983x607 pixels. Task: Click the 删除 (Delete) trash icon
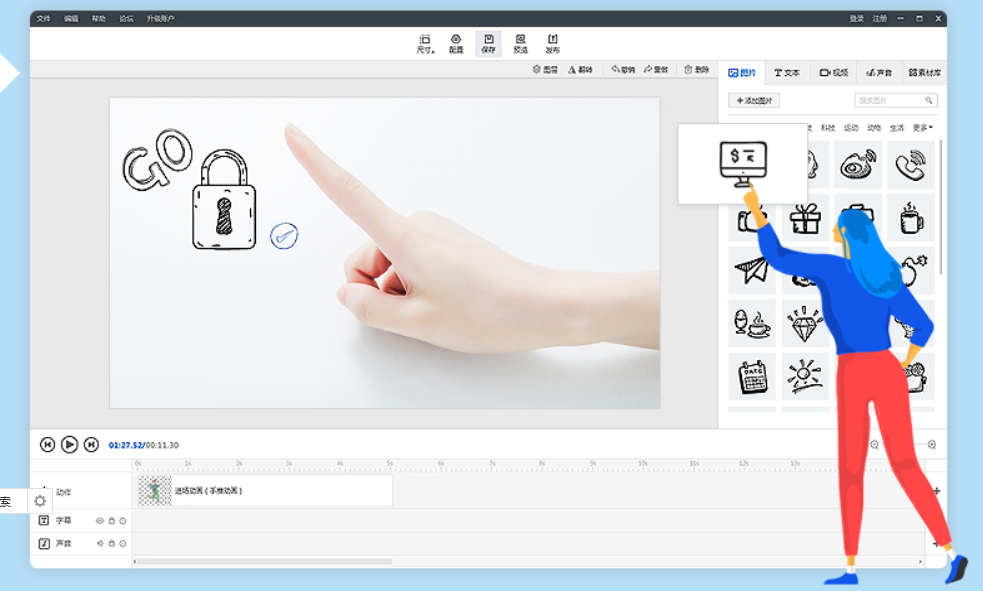[696, 70]
